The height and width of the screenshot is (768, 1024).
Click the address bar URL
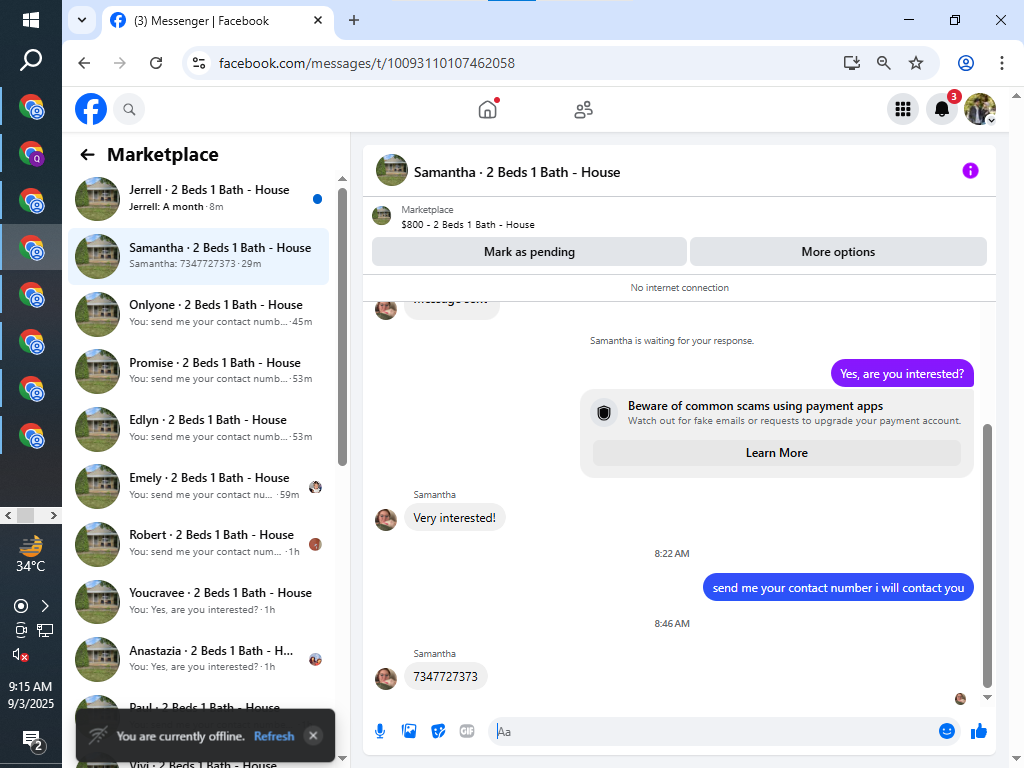point(366,63)
